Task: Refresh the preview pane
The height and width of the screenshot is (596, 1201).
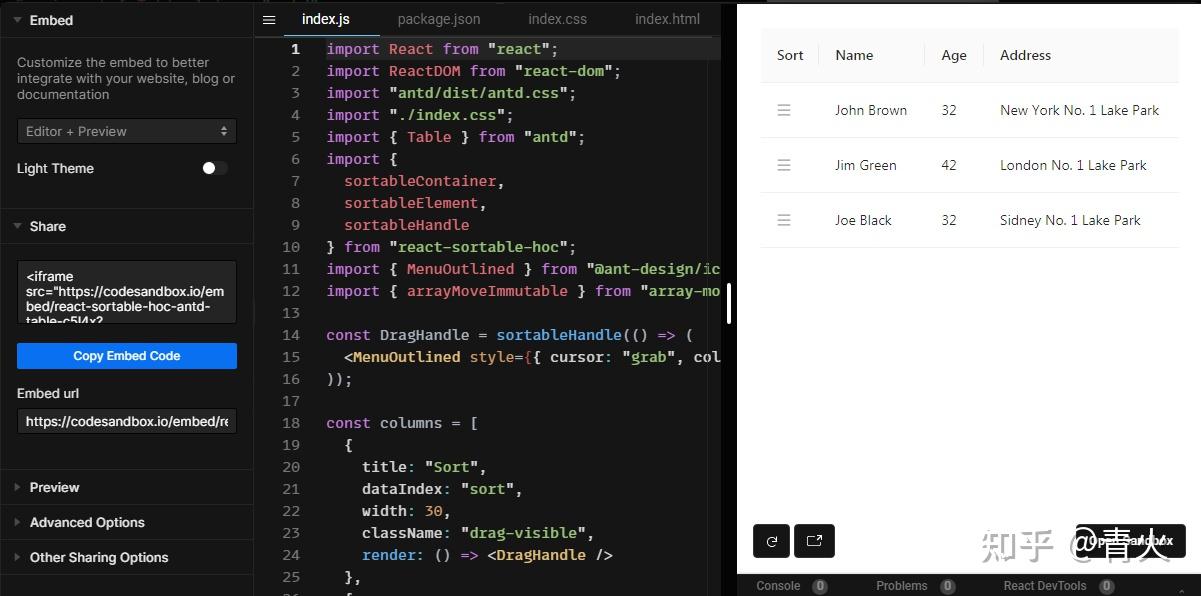Action: (x=771, y=541)
